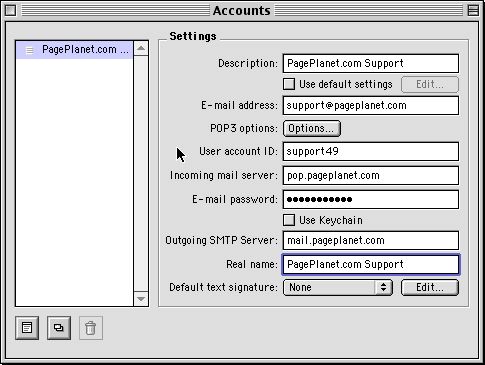485x365 pixels.
Task: Enable the Use default settings checkbox
Action: click(x=289, y=84)
